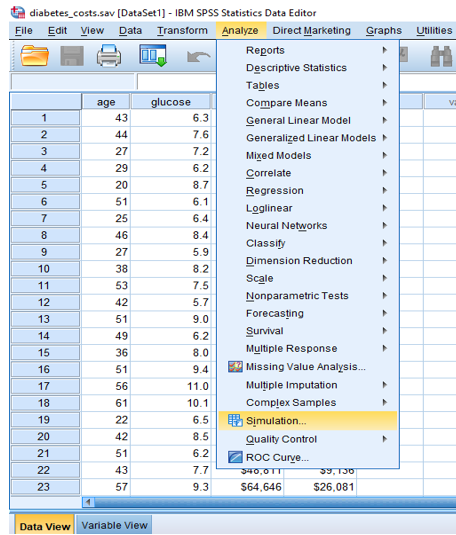
Task: Expand the Quality Control submenu
Action: coord(308,439)
